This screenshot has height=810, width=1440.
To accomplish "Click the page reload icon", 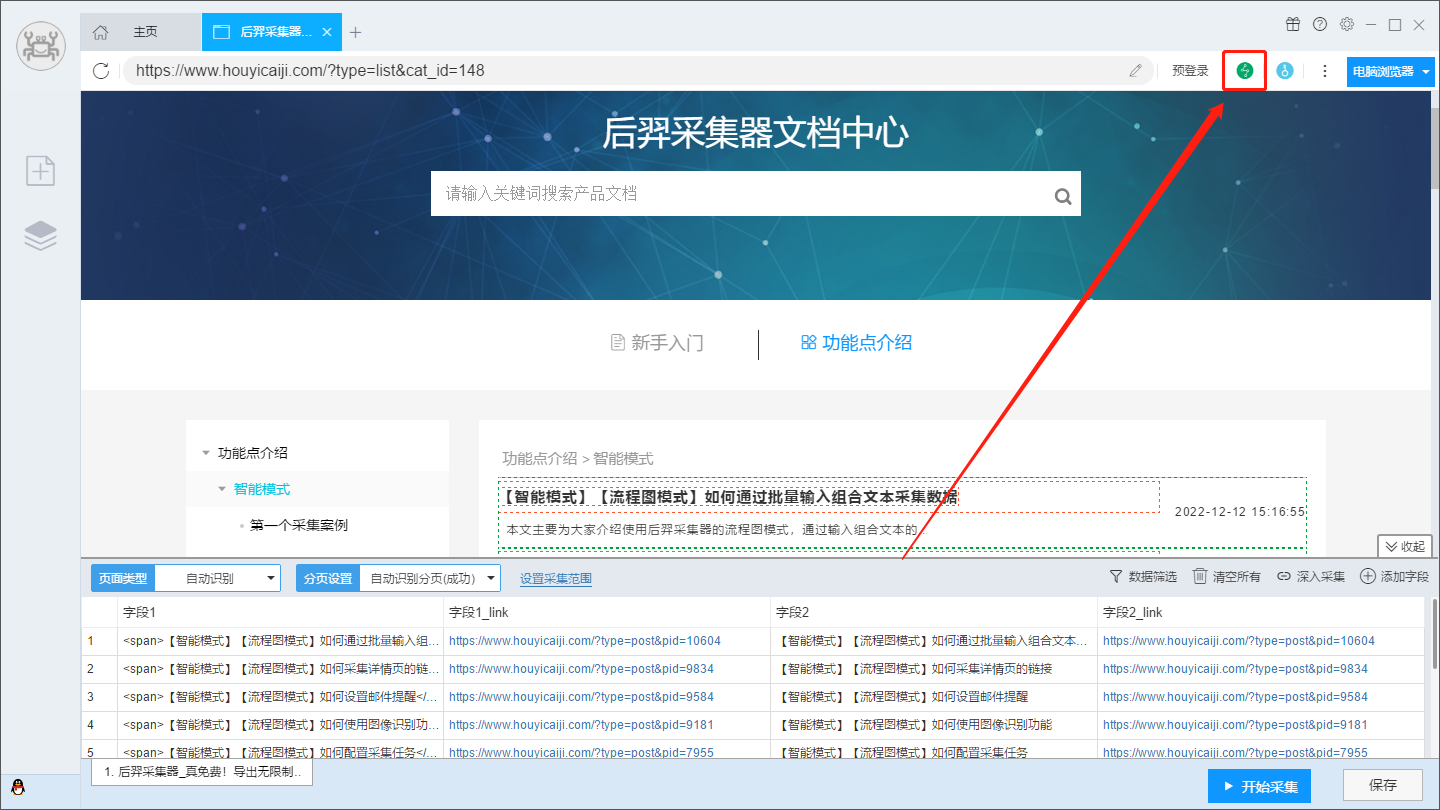I will pos(100,71).
